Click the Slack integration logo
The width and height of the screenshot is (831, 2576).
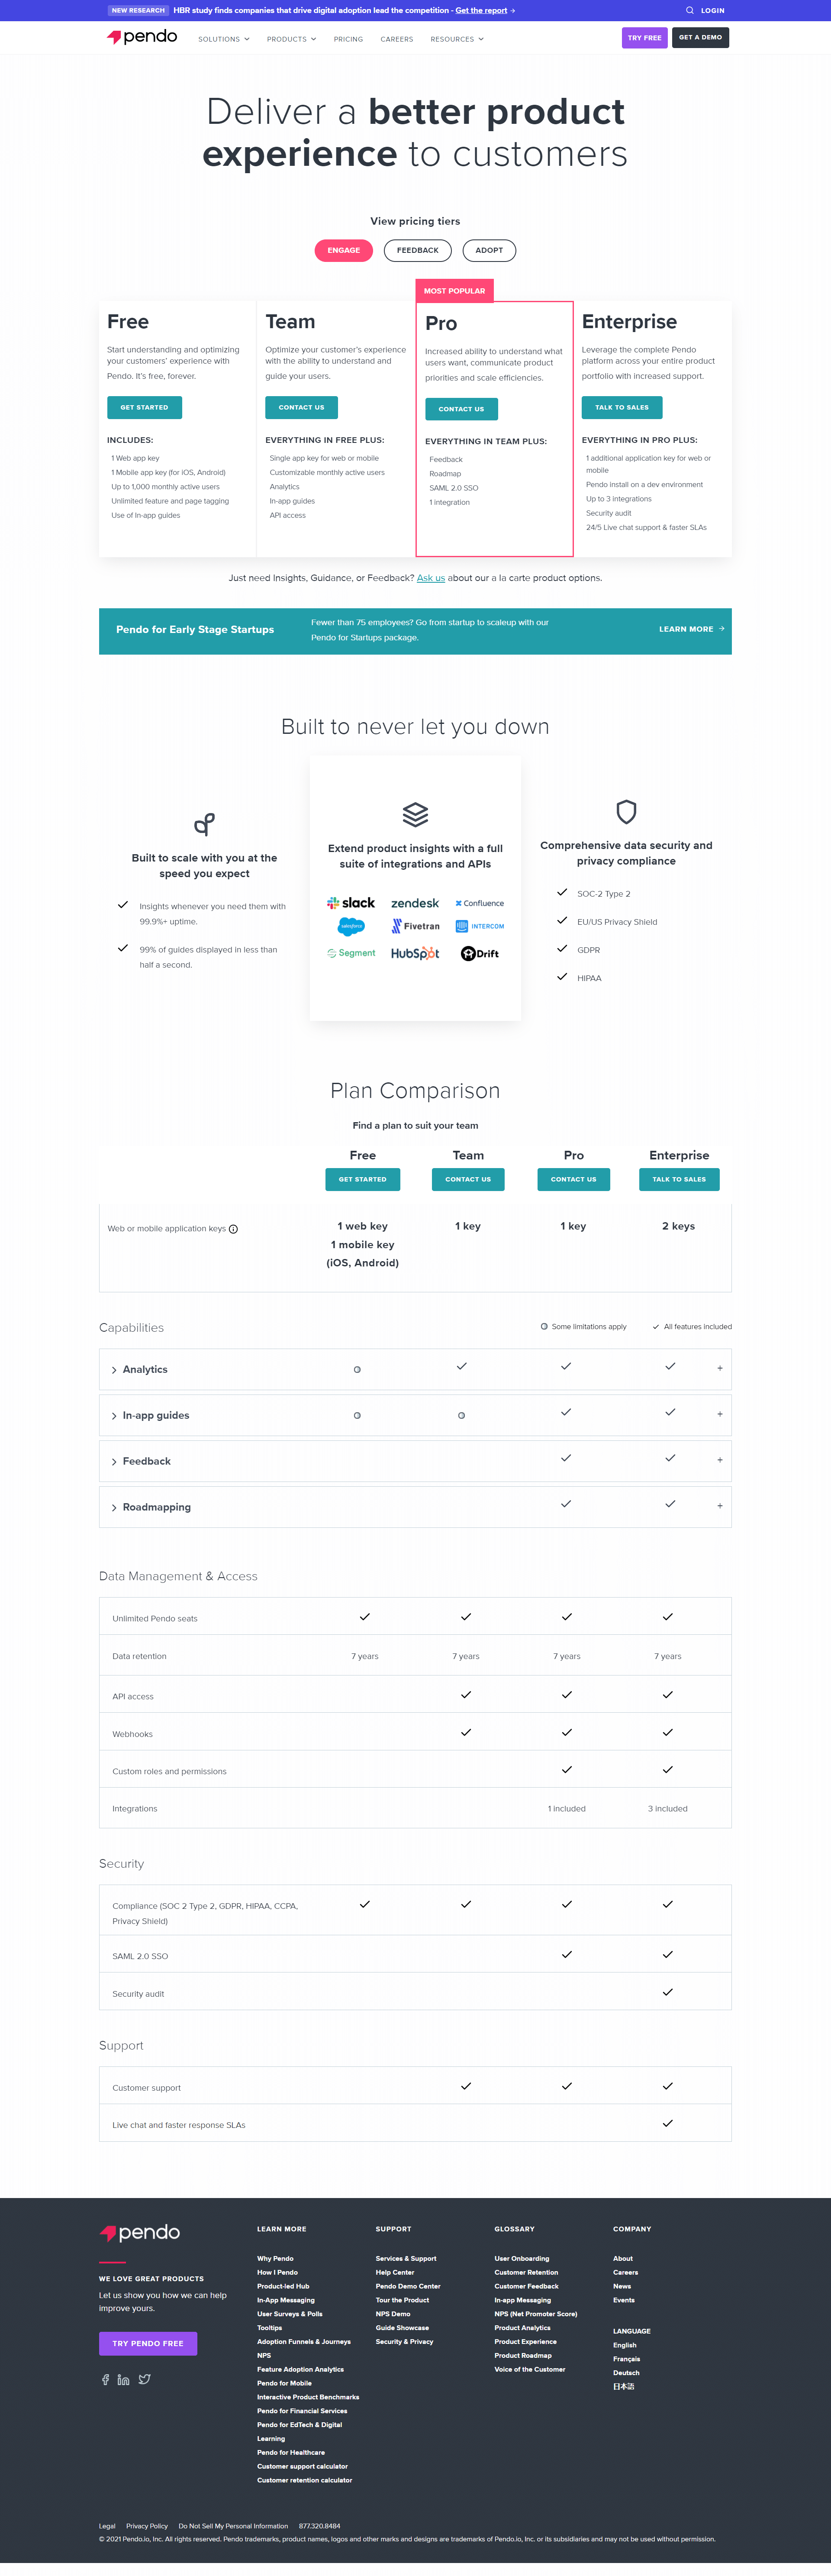[x=351, y=903]
